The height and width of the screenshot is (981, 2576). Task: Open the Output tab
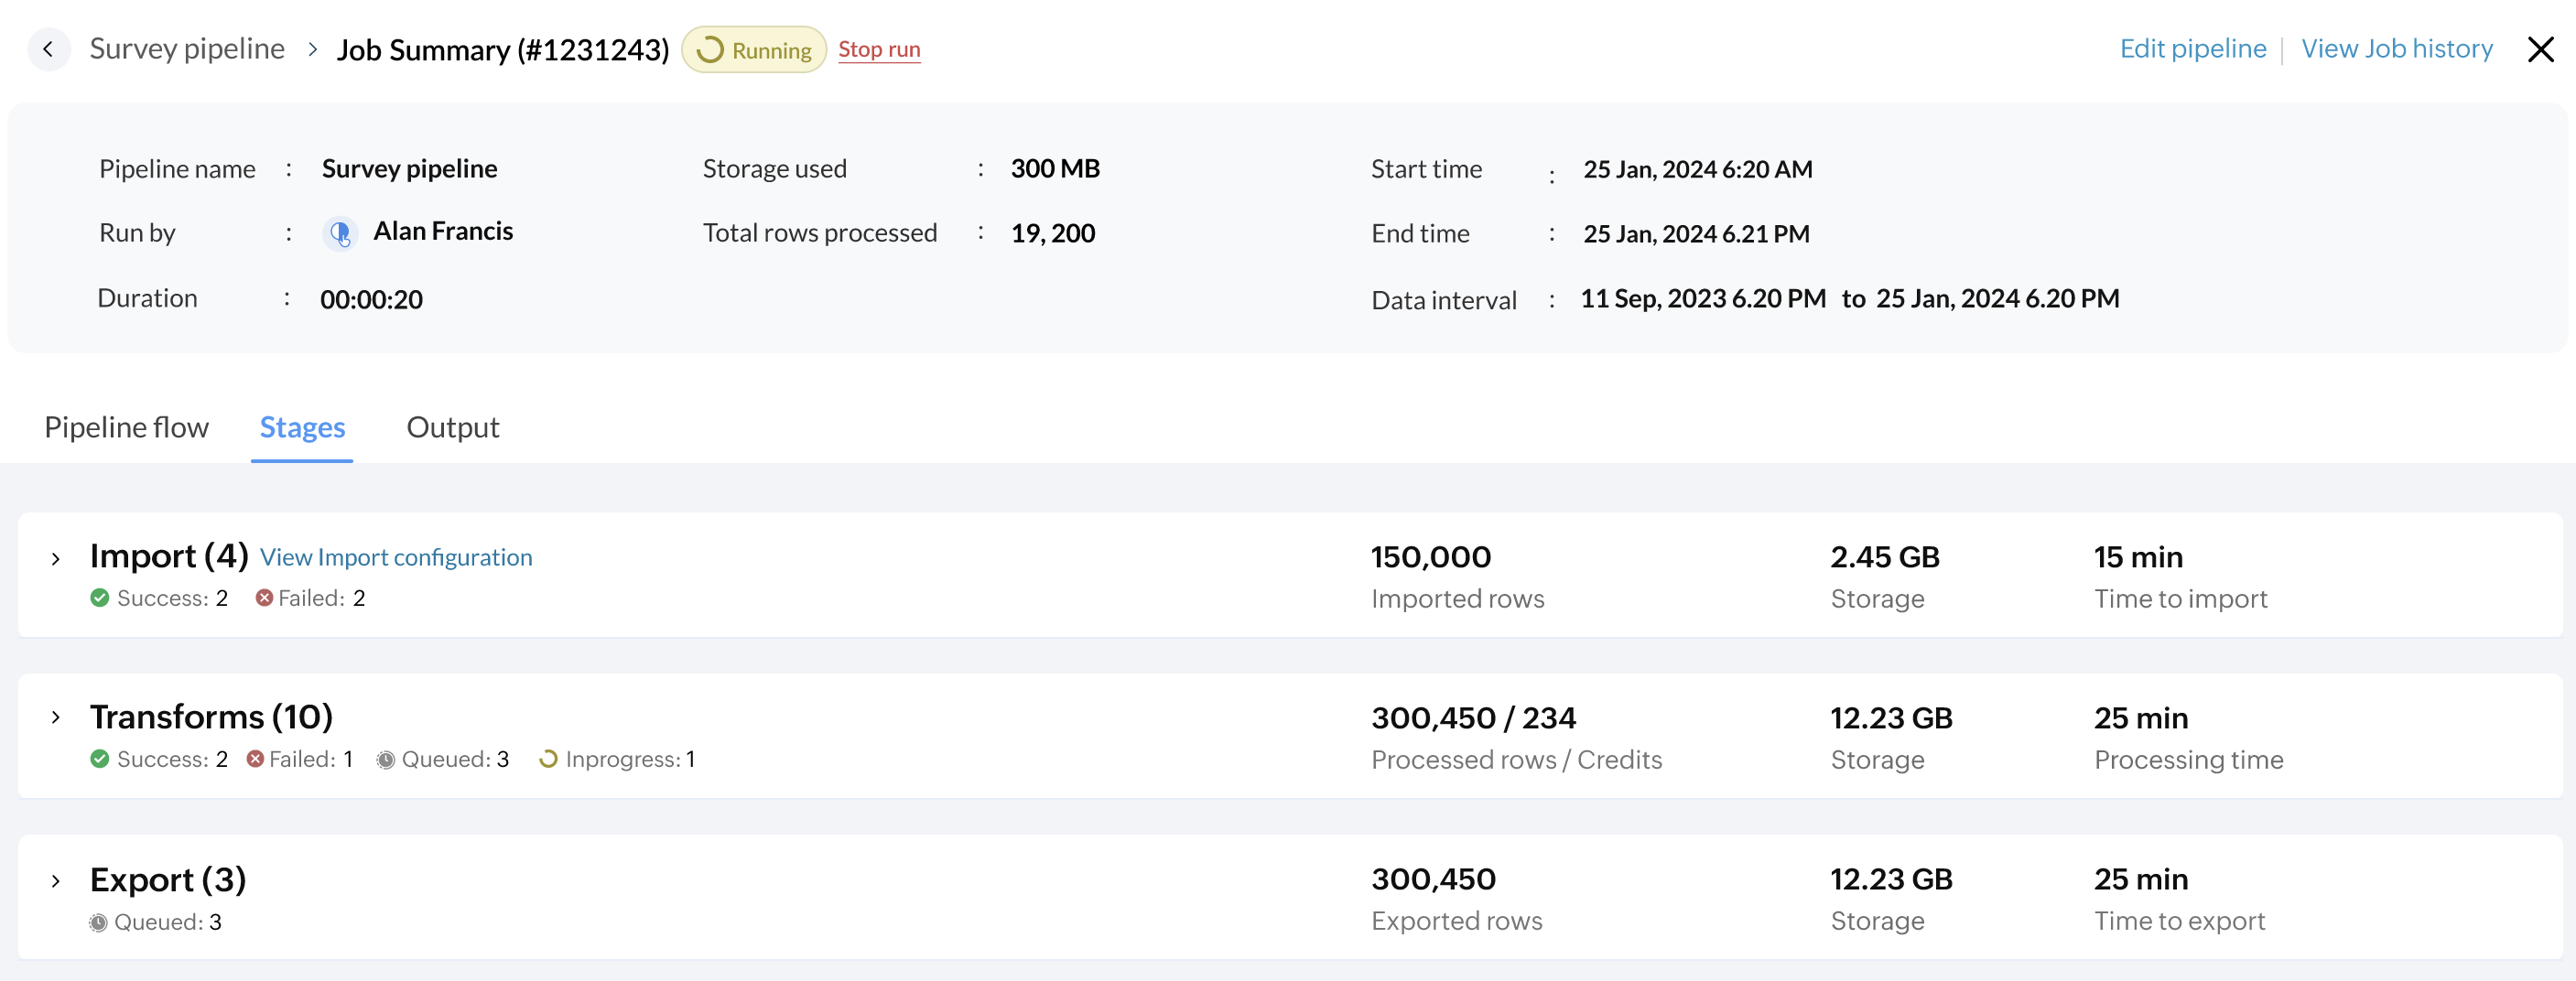click(452, 428)
